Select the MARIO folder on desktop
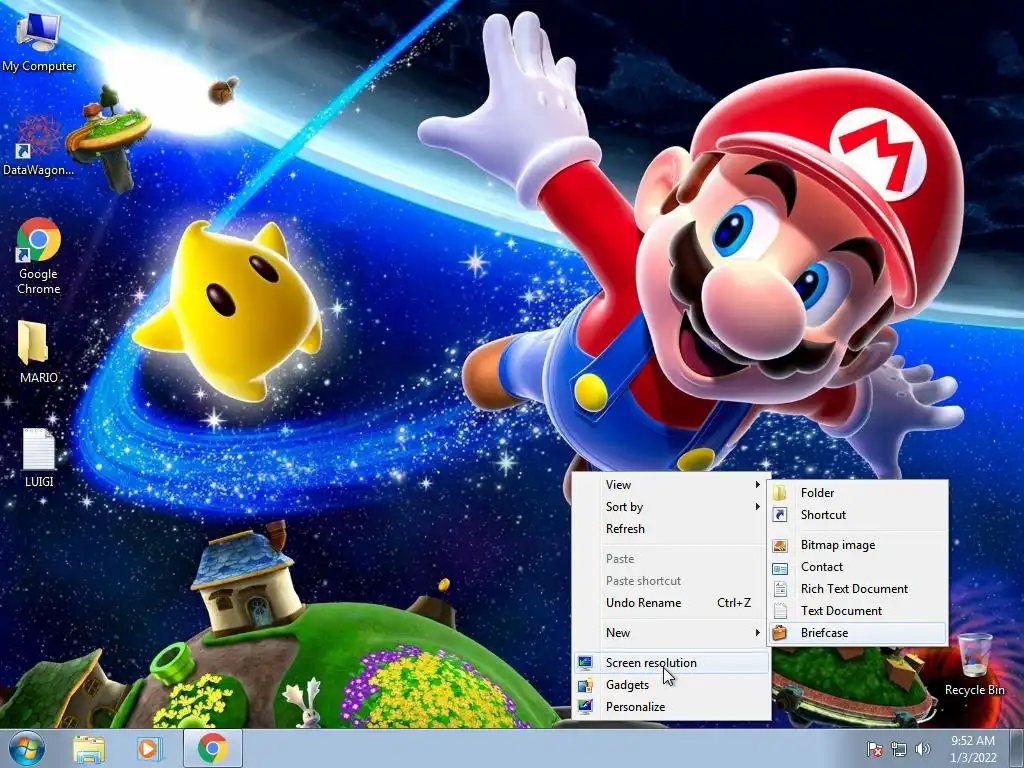The width and height of the screenshot is (1024, 768). click(39, 351)
